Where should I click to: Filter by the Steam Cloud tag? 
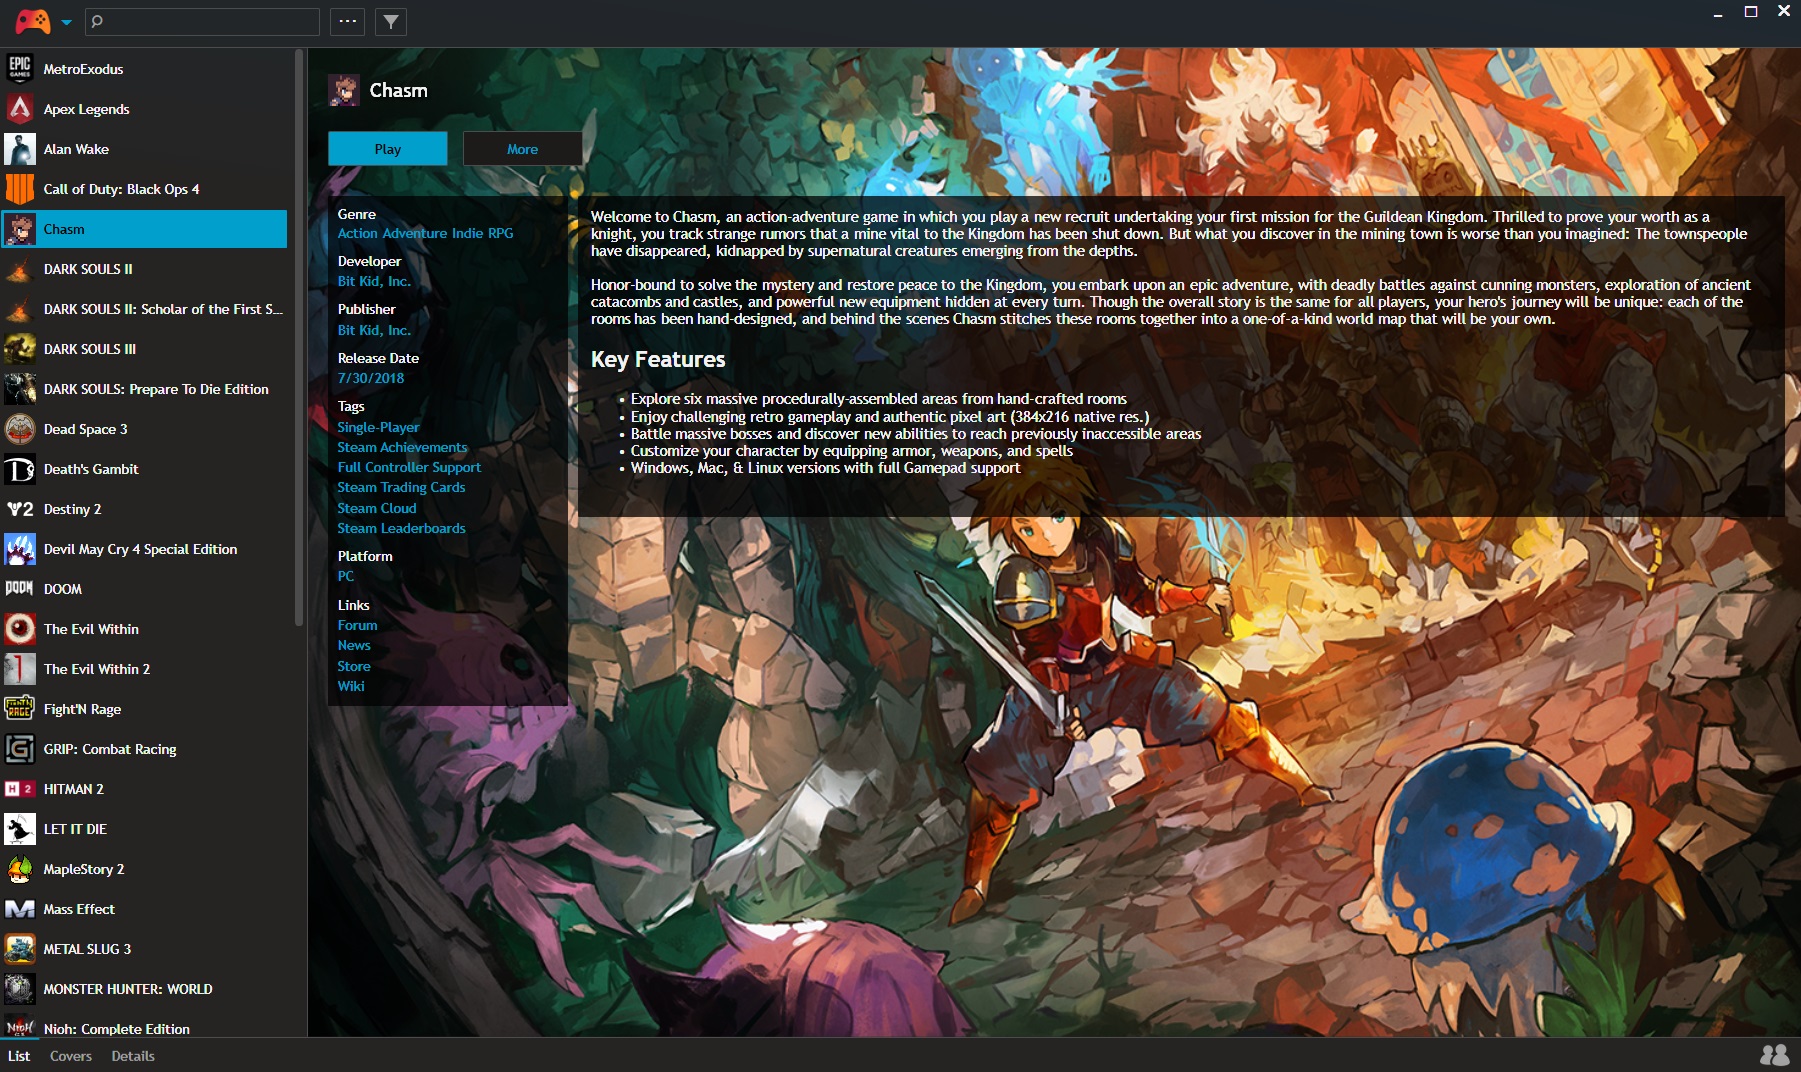[x=377, y=508]
